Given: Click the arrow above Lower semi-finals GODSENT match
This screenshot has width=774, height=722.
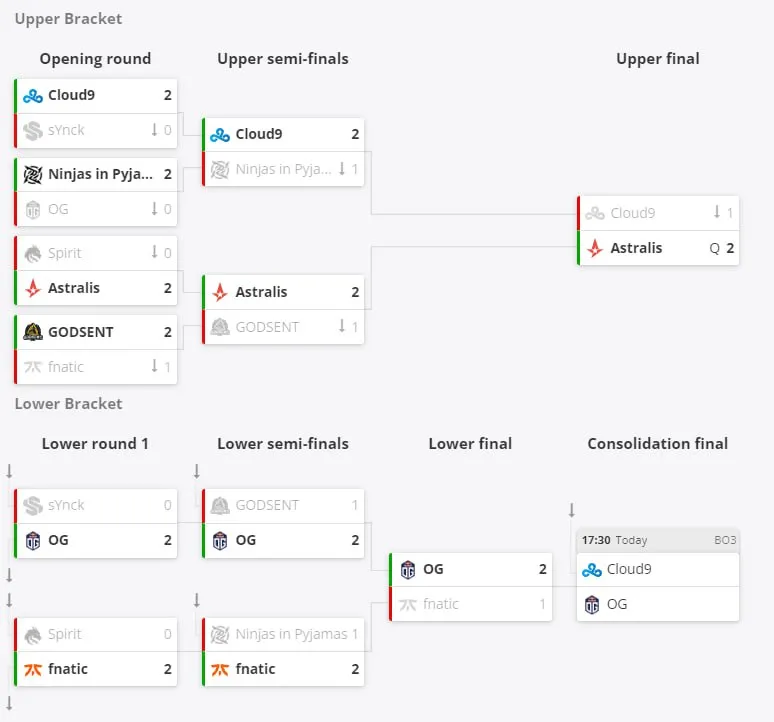Looking at the screenshot, I should (x=196, y=471).
